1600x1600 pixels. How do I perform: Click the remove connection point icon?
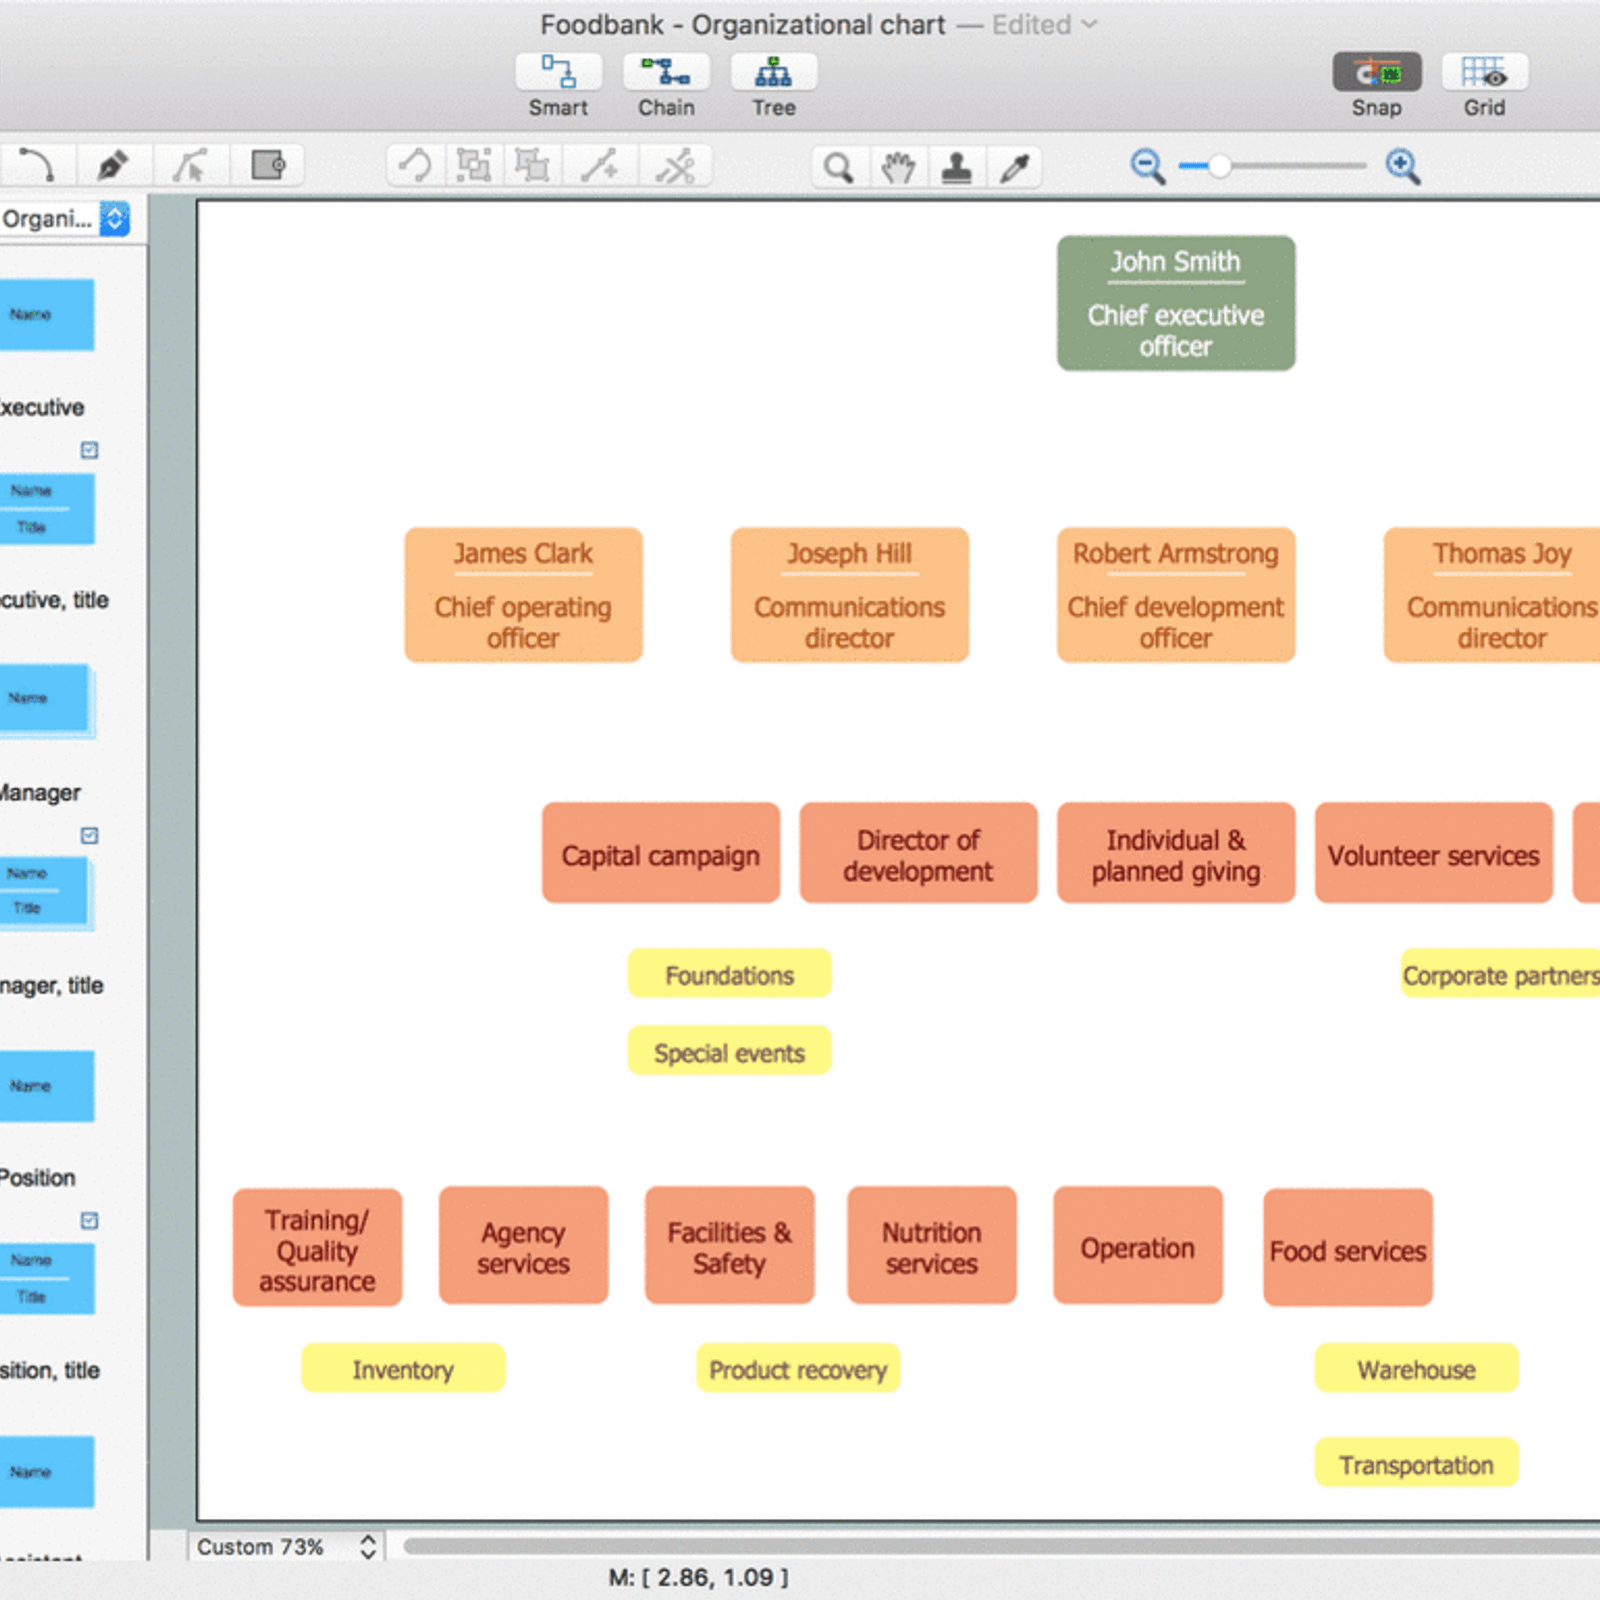point(676,166)
